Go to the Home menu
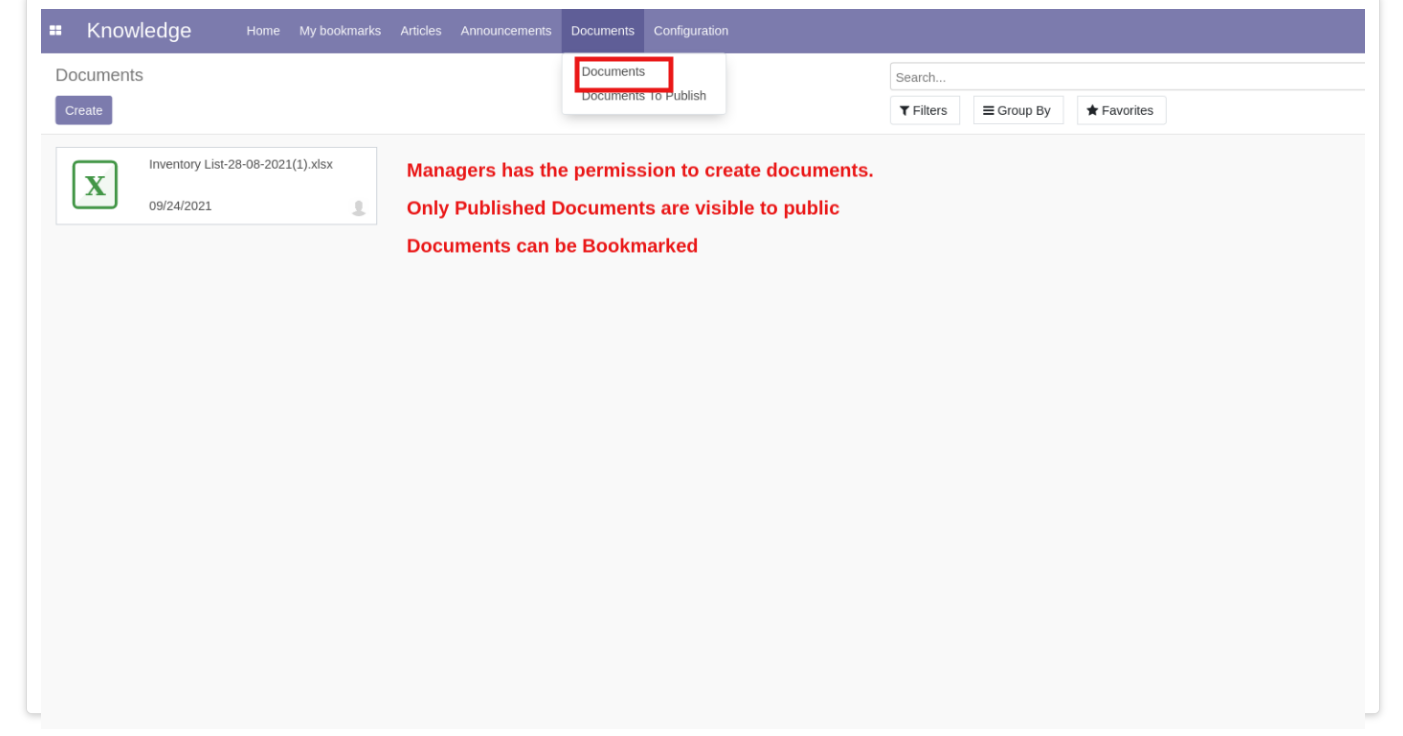This screenshot has width=1403, height=736. point(263,31)
